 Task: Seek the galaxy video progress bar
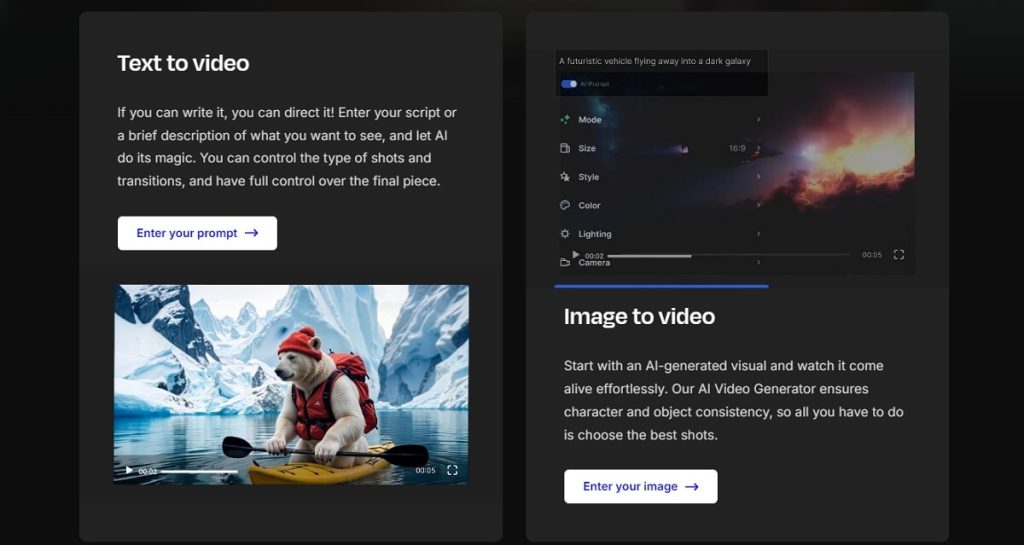point(729,255)
